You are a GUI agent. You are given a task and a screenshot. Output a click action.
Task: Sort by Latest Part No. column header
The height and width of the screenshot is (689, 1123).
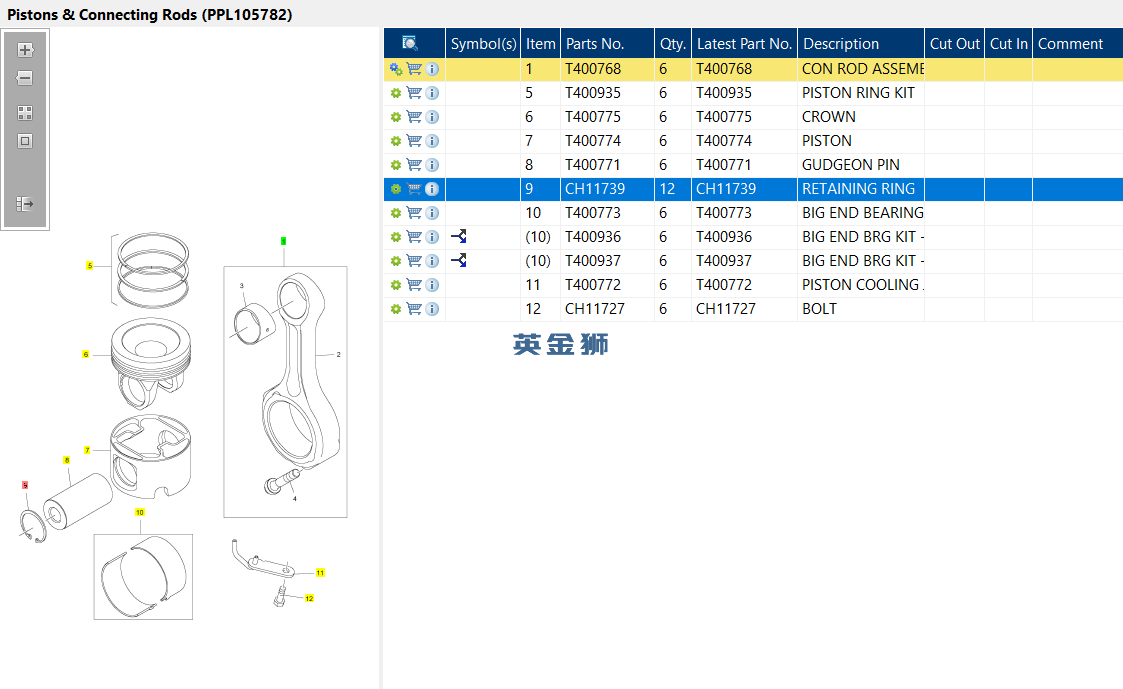point(744,44)
